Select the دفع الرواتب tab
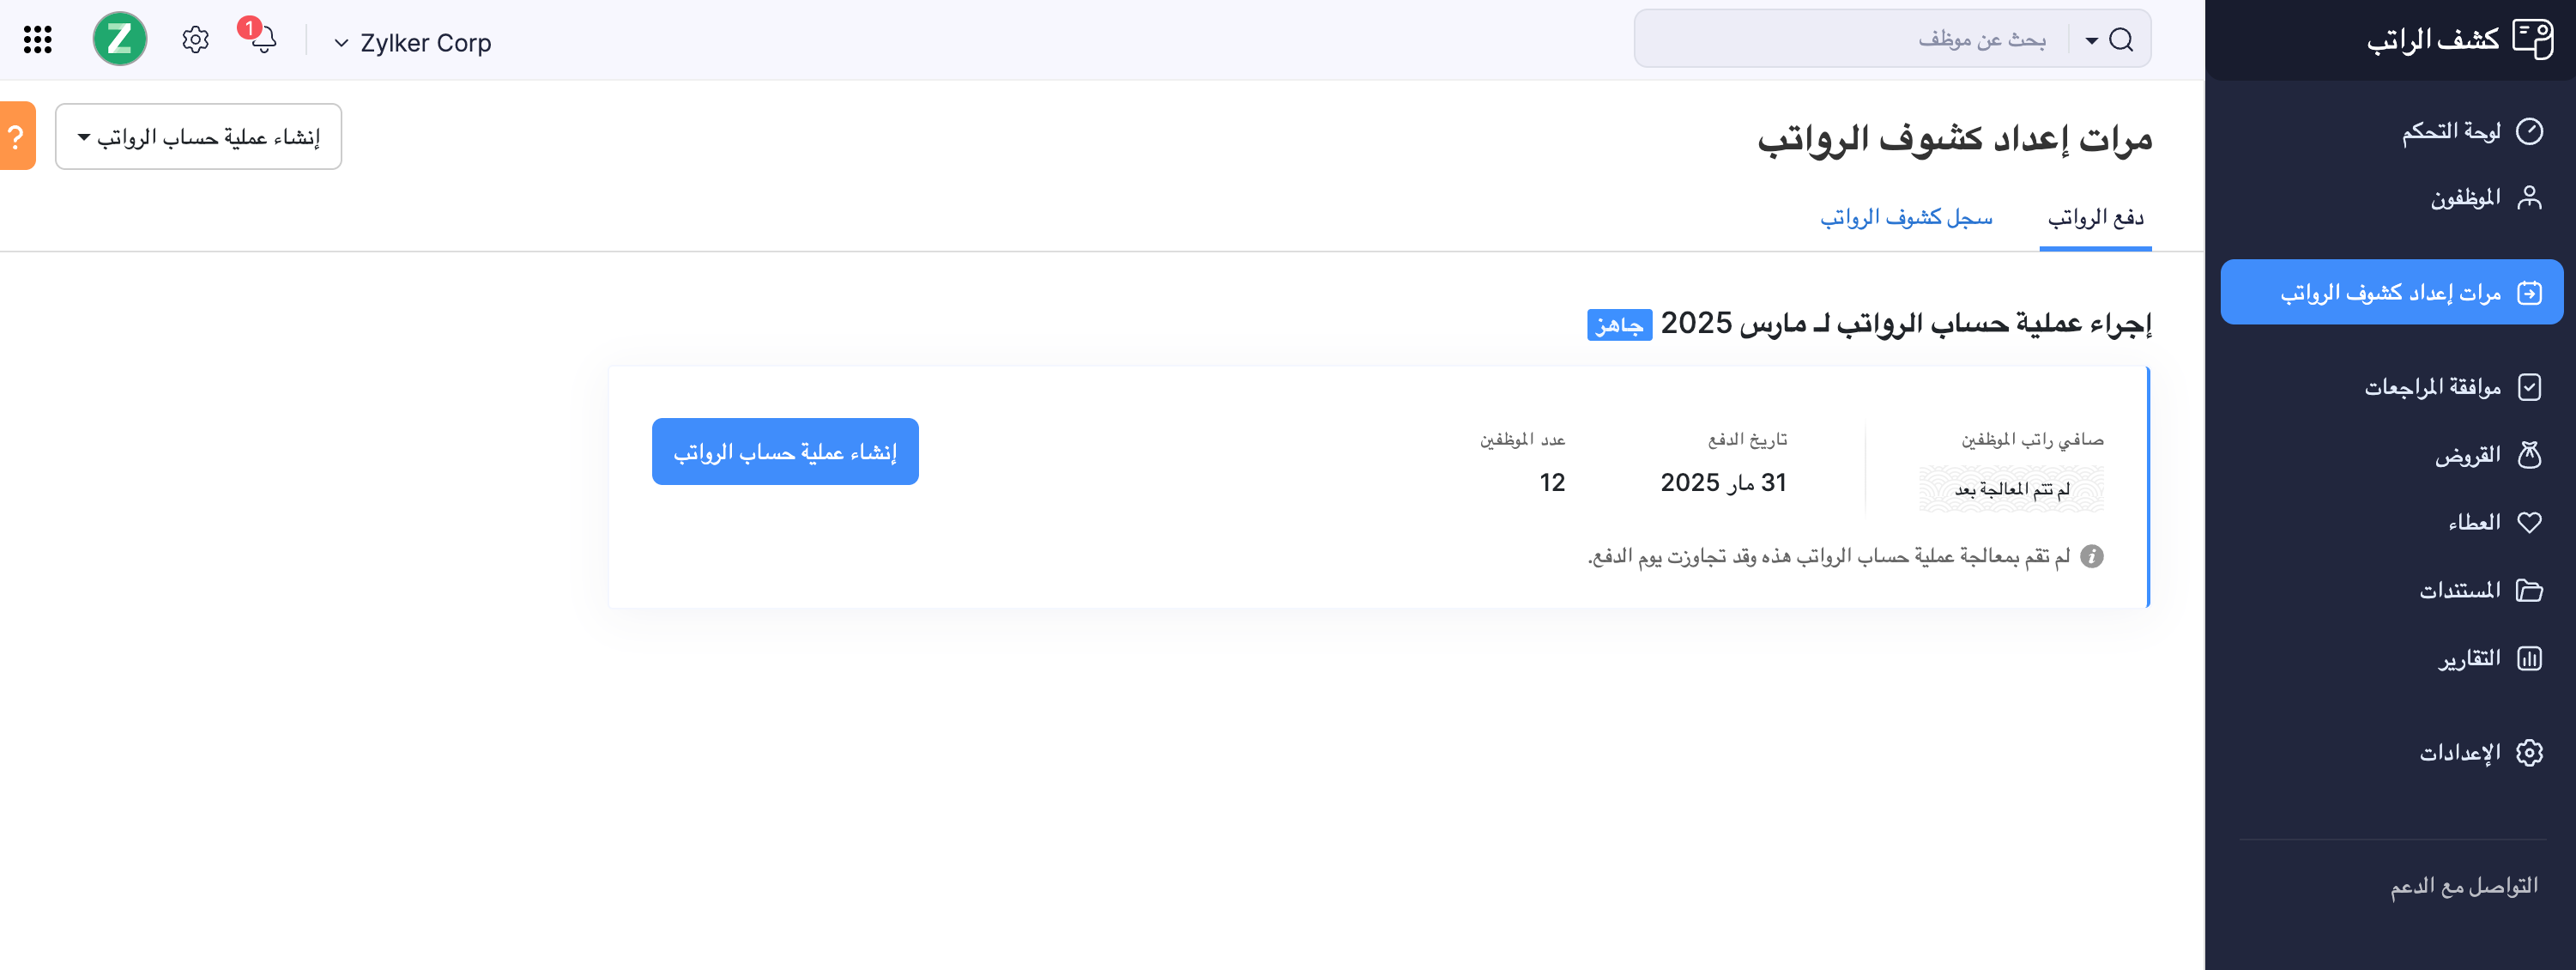The width and height of the screenshot is (2576, 970). coord(2095,217)
